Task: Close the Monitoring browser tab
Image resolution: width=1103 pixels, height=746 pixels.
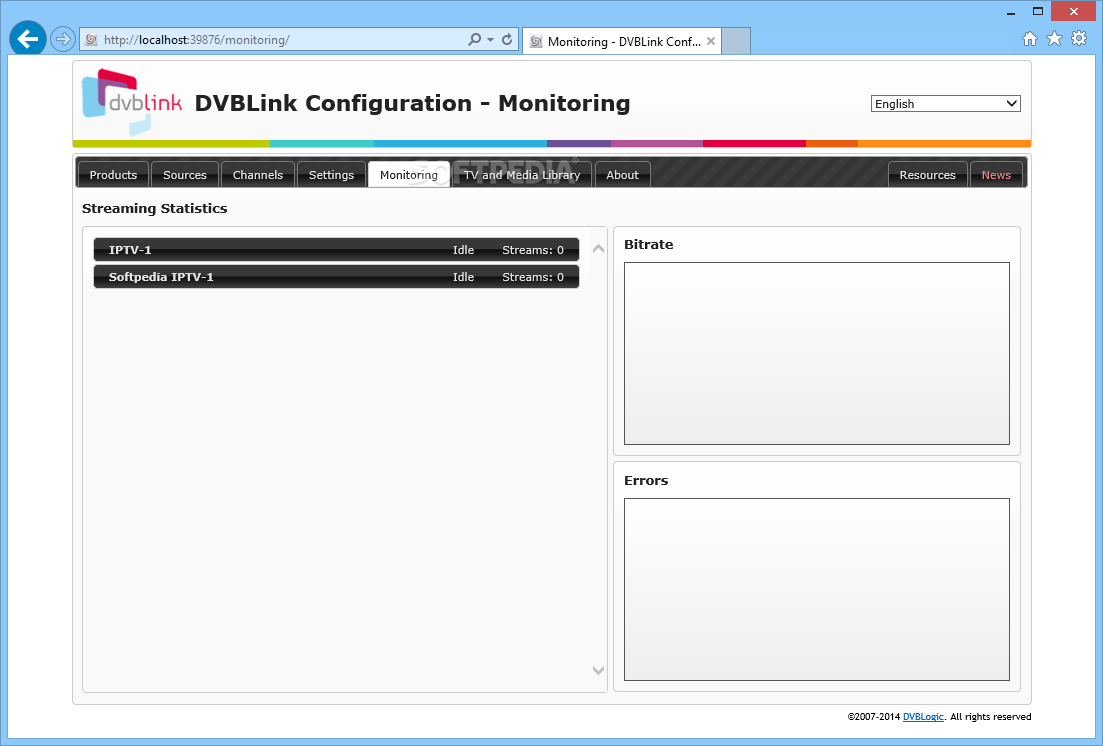Action: tap(711, 41)
